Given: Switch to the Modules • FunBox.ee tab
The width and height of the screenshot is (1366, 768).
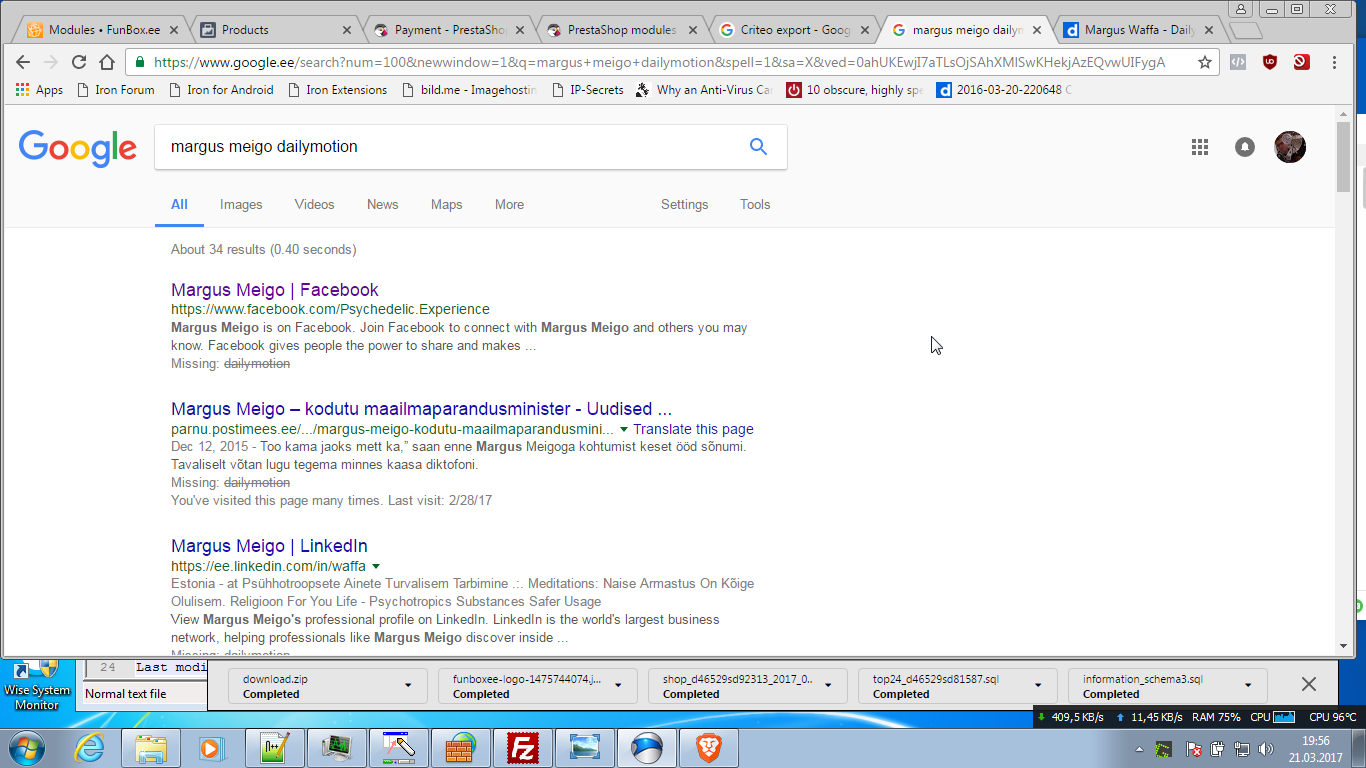Looking at the screenshot, I should tap(102, 30).
